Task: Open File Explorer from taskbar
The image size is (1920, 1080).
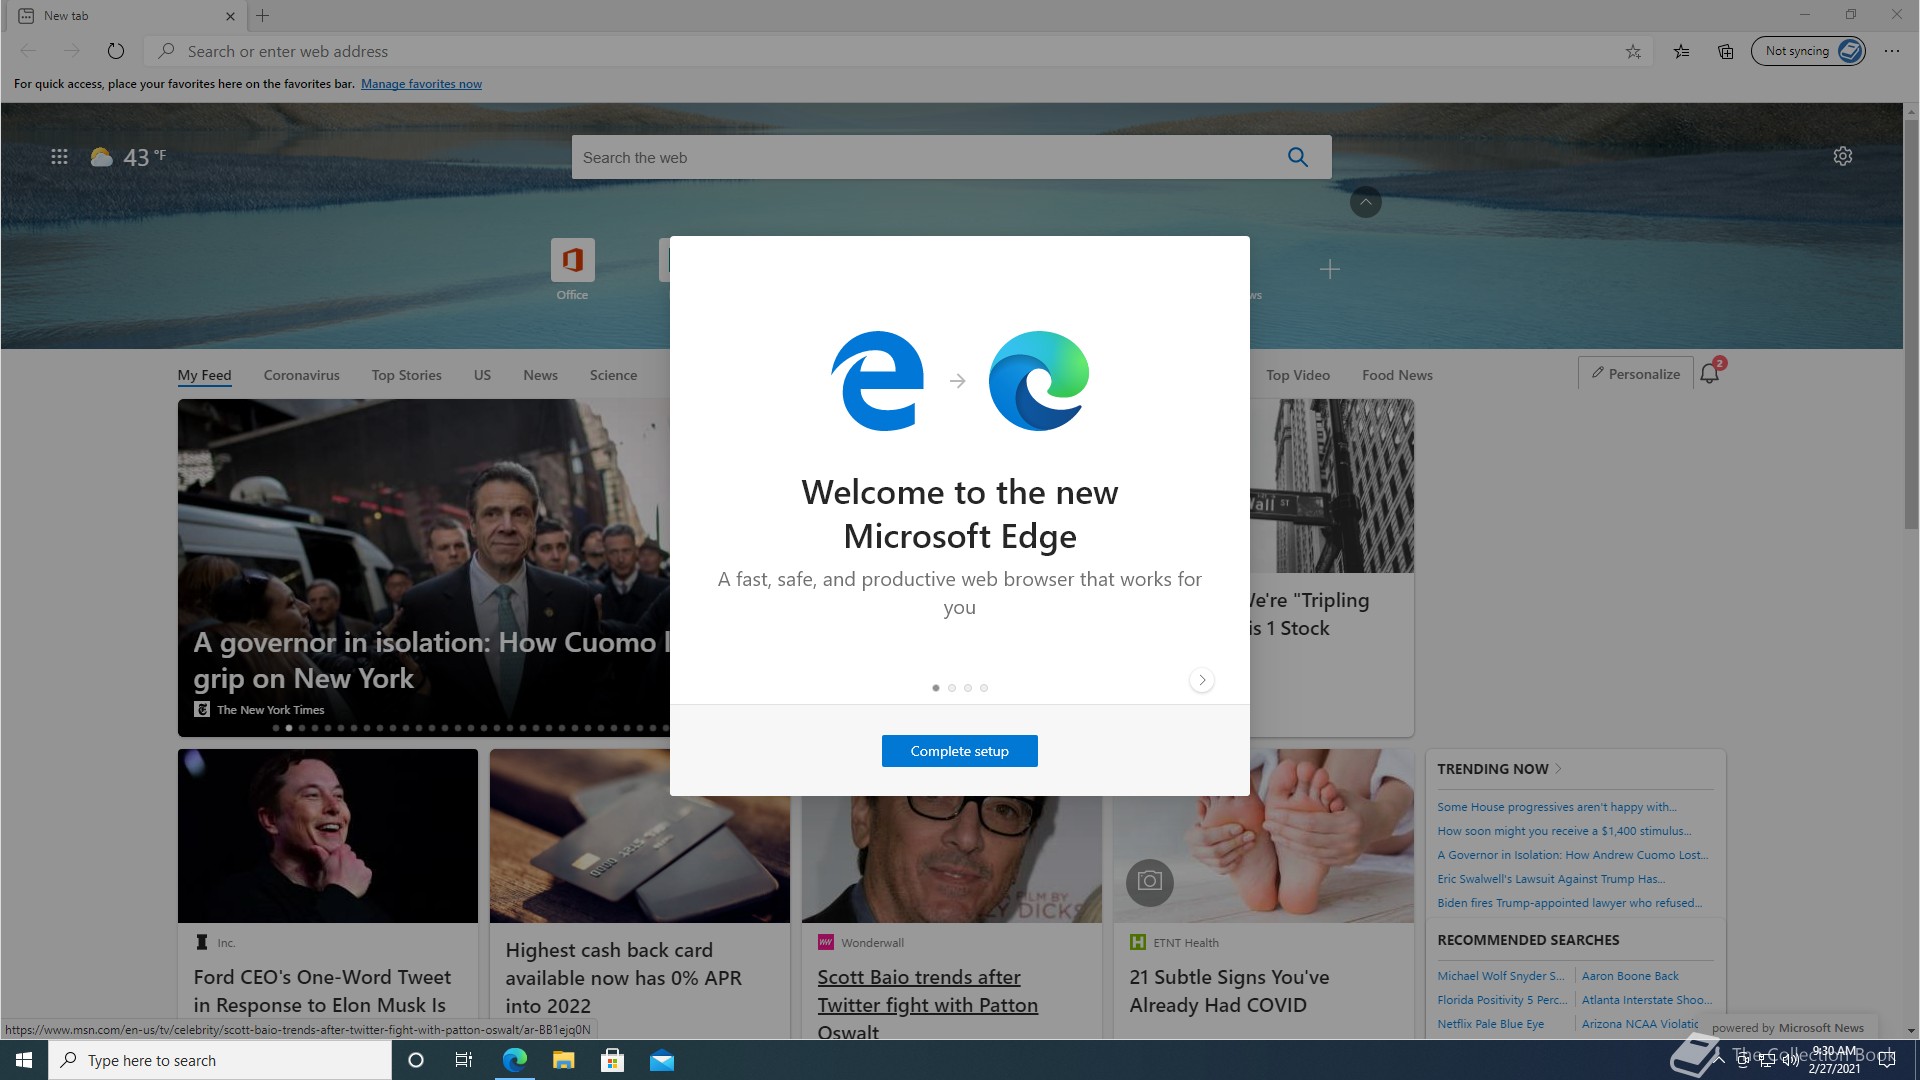Action: tap(564, 1060)
